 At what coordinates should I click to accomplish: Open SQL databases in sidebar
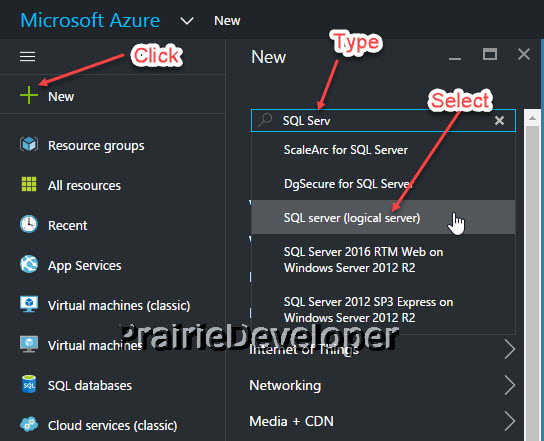coord(90,385)
